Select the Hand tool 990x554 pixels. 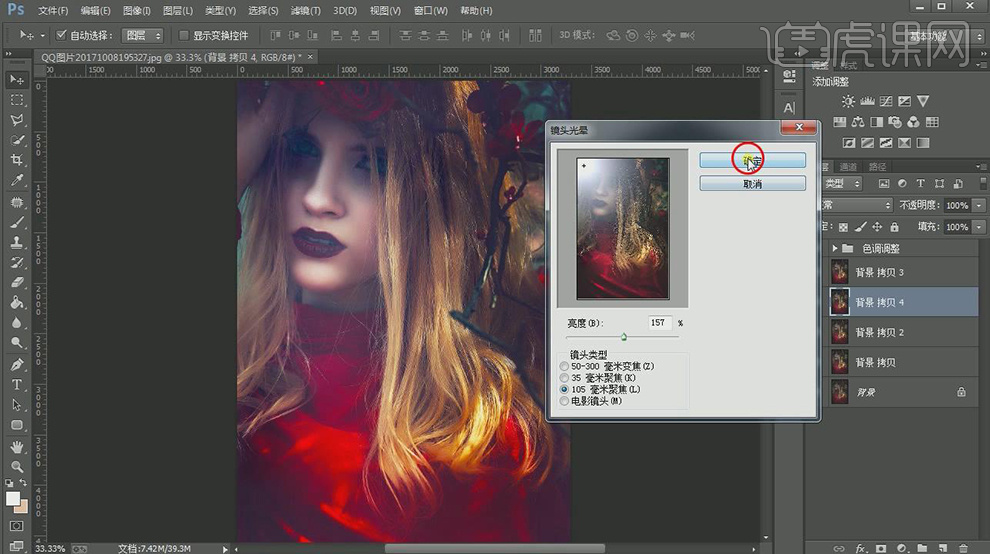coord(17,446)
